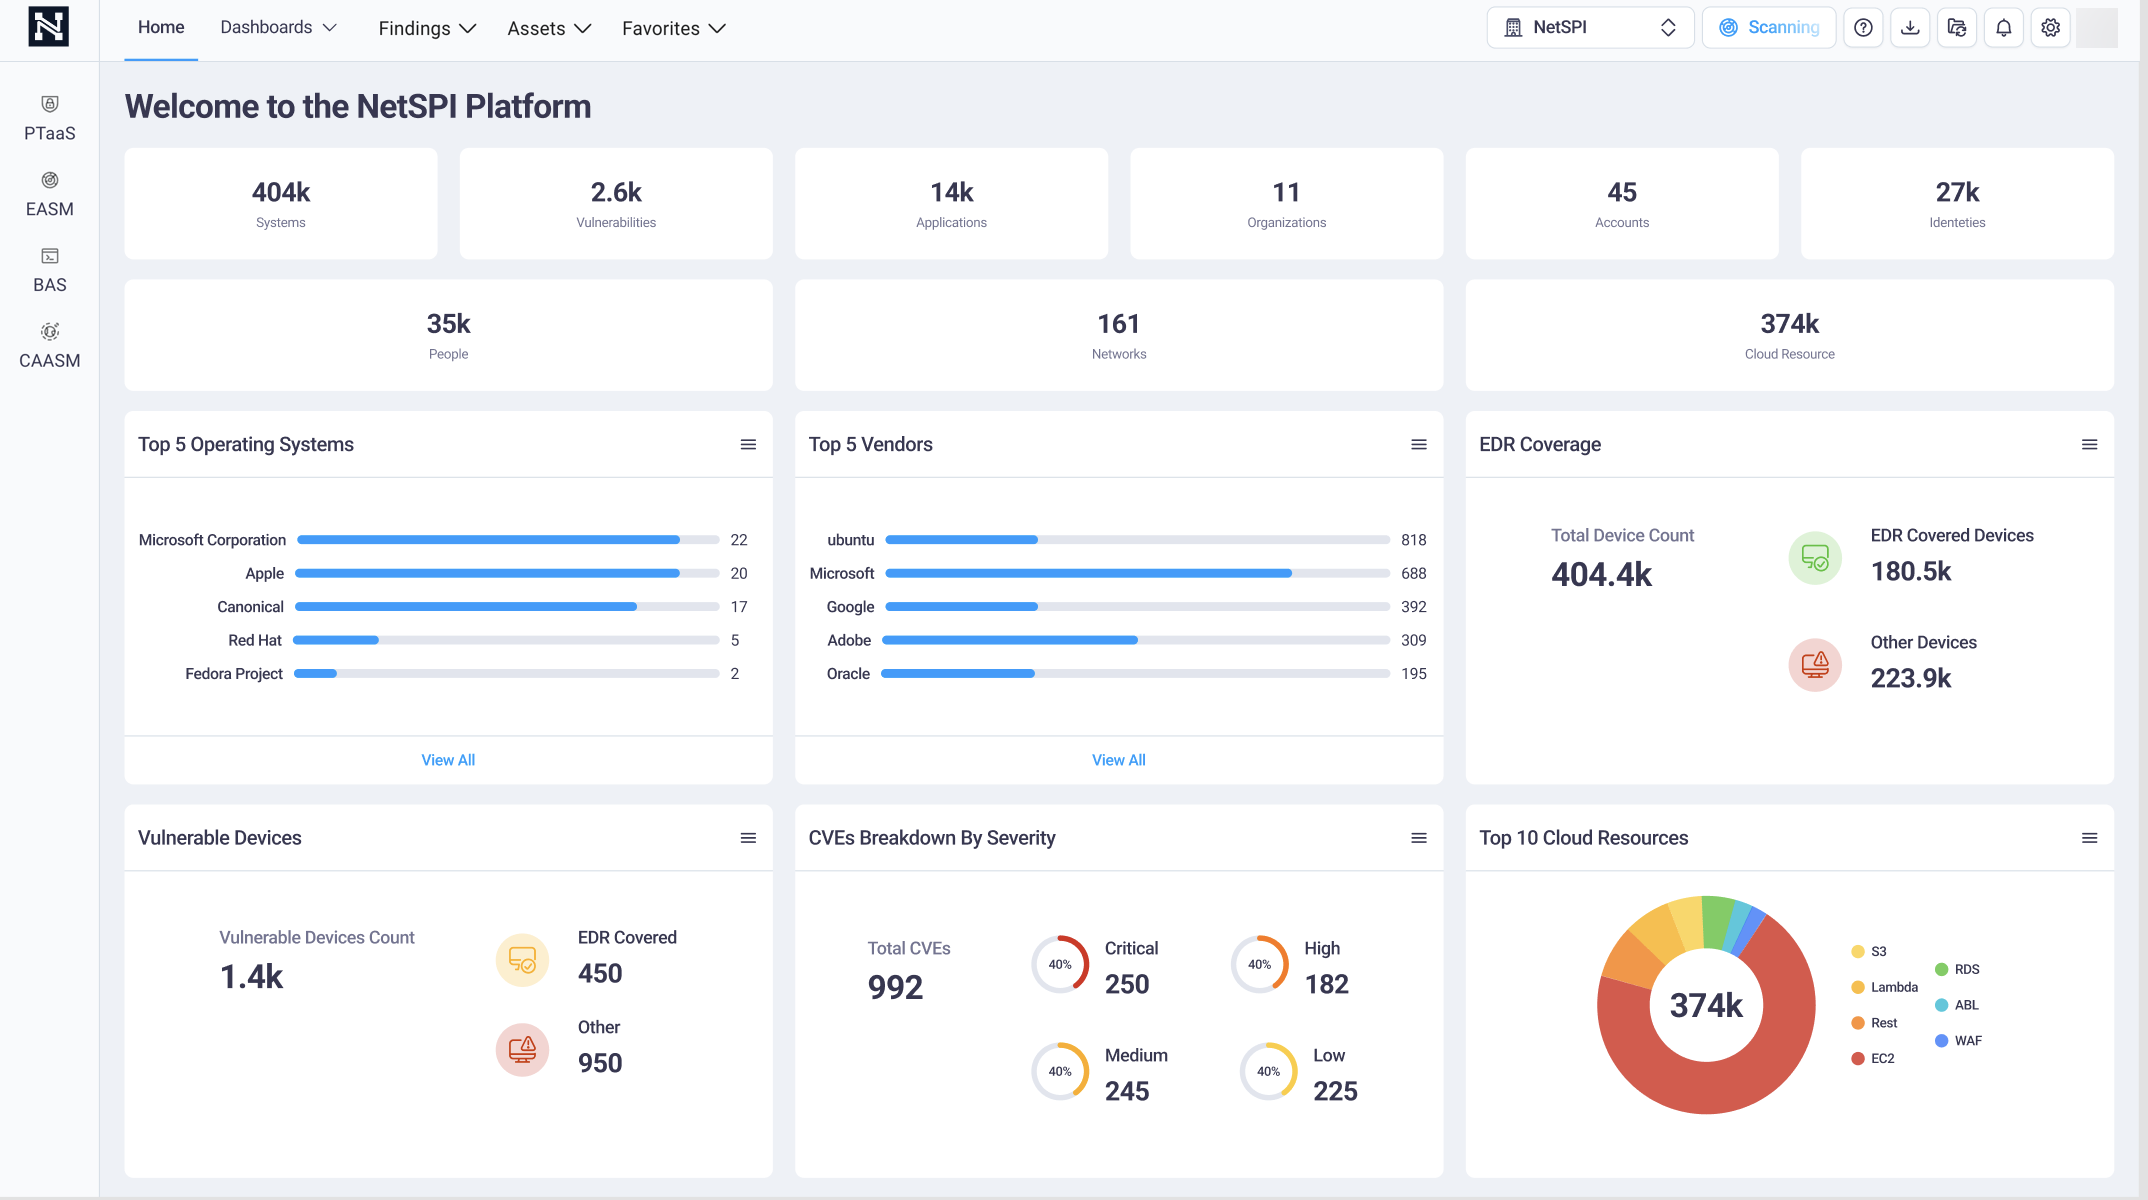The width and height of the screenshot is (2148, 1200).
Task: Select the S3 legend color dot
Action: coord(1858,951)
